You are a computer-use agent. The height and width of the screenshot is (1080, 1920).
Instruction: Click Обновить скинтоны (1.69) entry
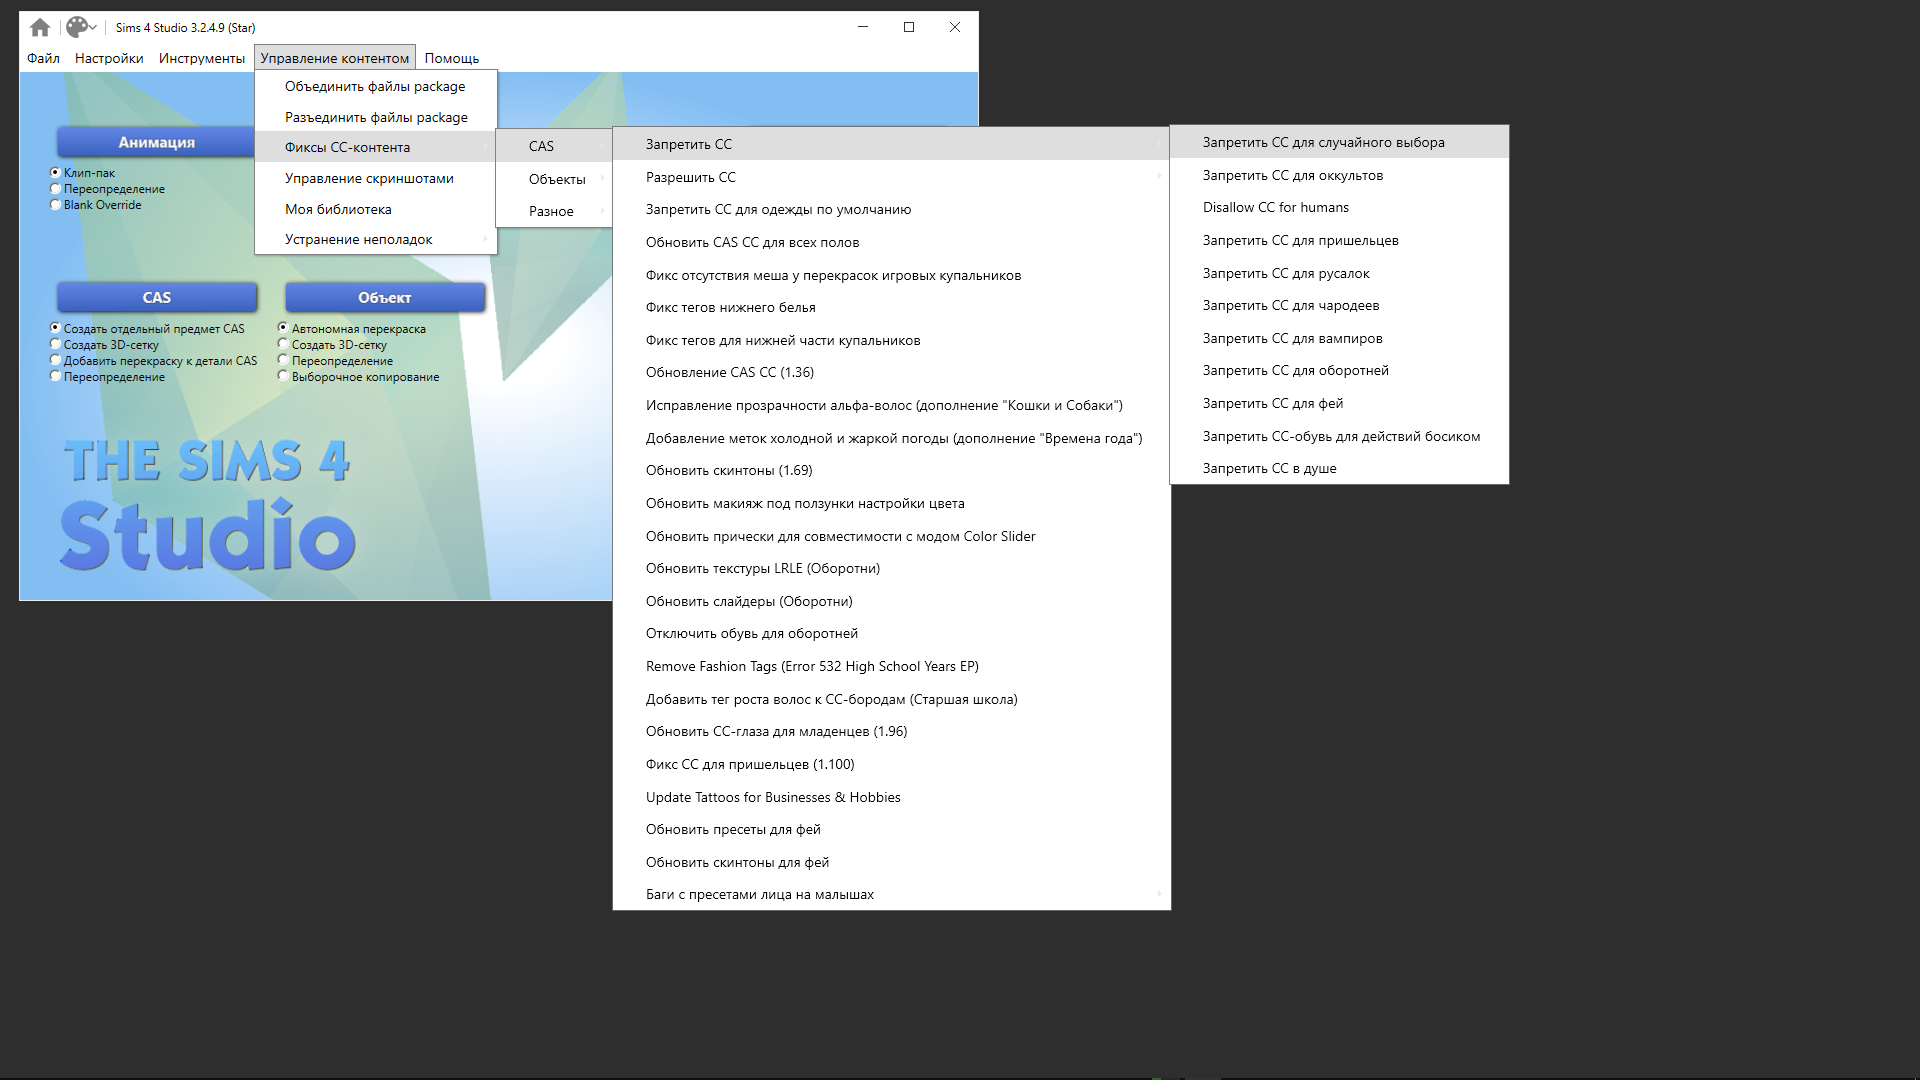coord(728,470)
